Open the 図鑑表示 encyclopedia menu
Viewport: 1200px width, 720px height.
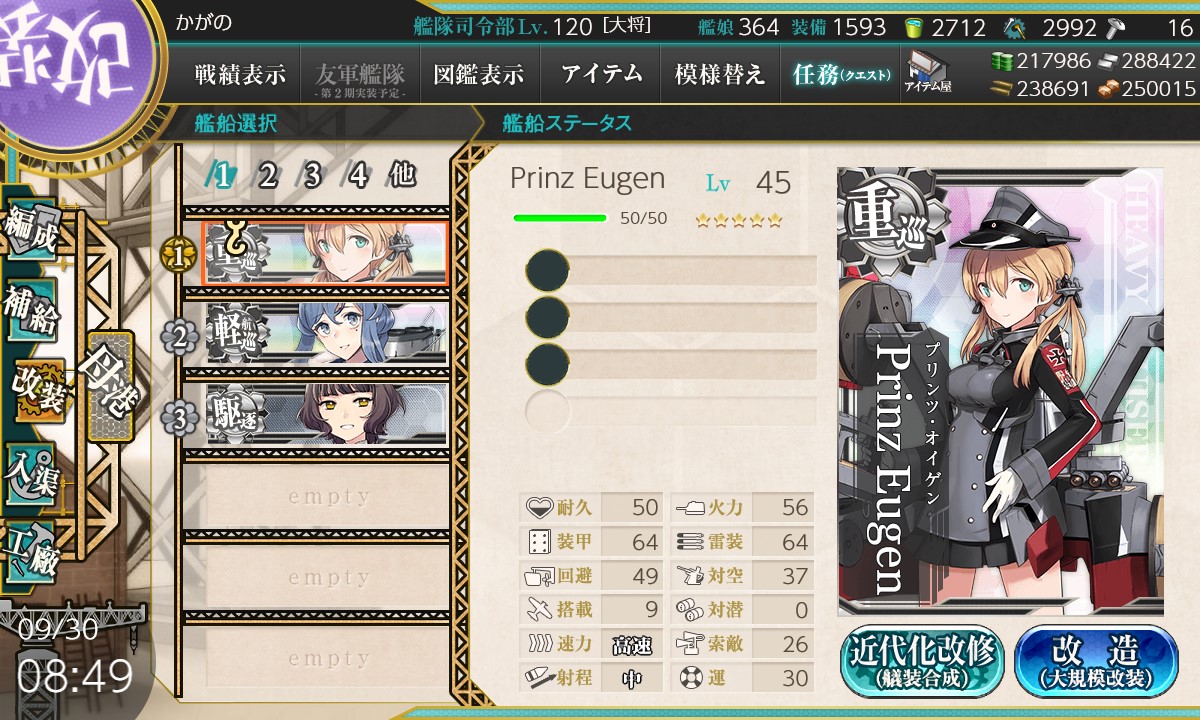click(x=479, y=74)
